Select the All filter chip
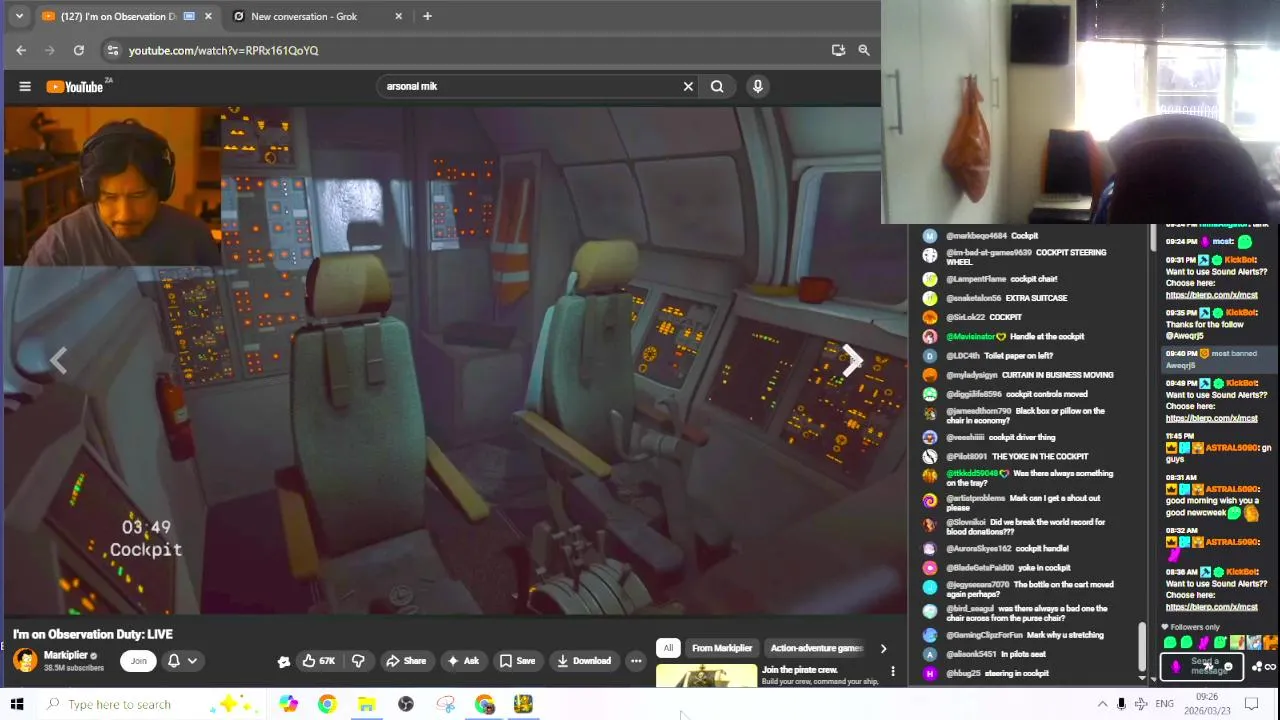The width and height of the screenshot is (1280, 720). click(668, 648)
